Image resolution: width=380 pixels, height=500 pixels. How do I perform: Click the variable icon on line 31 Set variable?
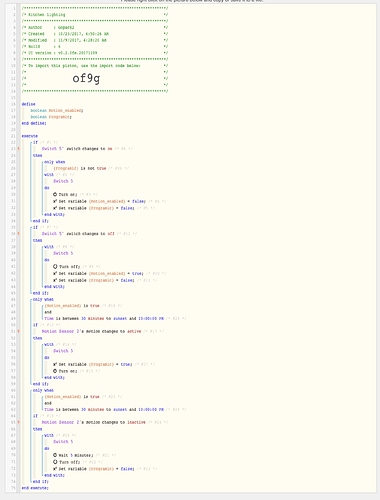coord(55,201)
